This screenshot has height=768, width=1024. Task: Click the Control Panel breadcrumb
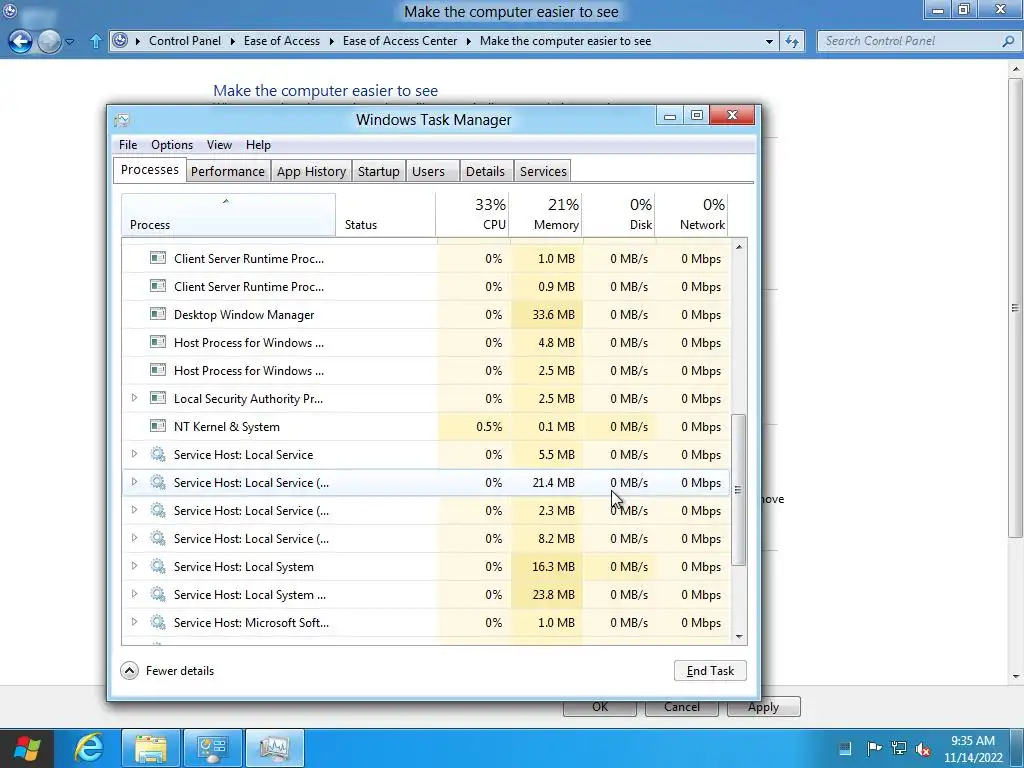(185, 40)
